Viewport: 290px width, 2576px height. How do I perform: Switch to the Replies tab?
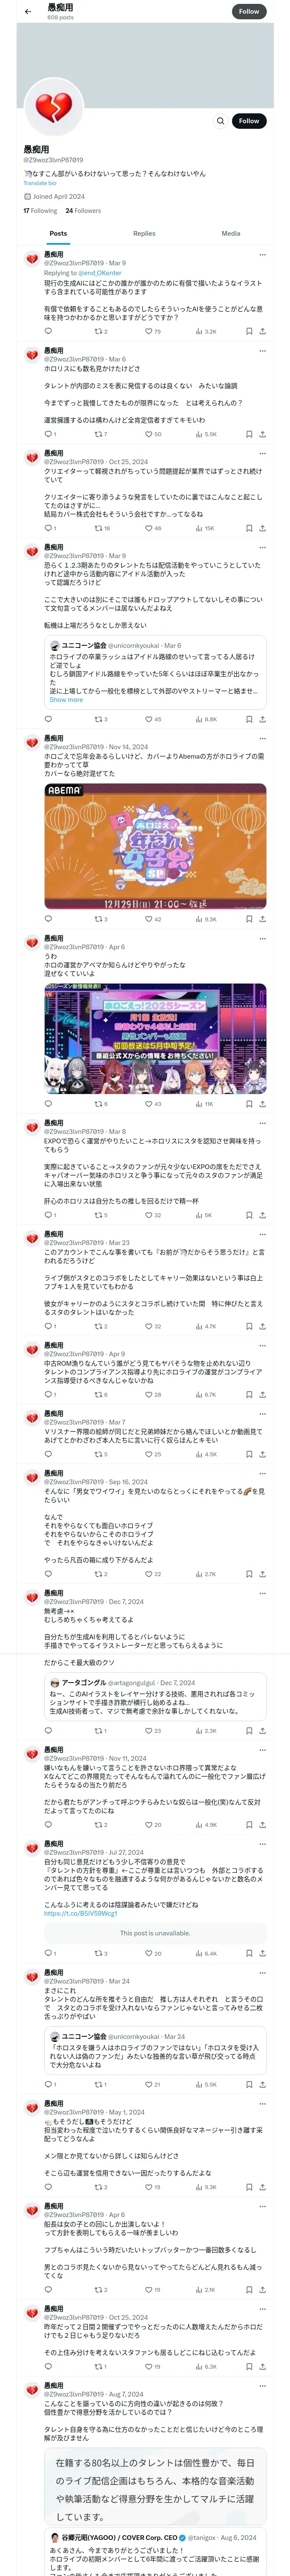point(144,233)
